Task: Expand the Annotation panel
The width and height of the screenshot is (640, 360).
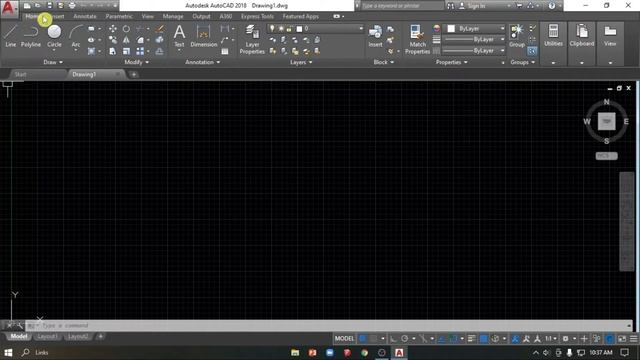Action: coord(202,62)
